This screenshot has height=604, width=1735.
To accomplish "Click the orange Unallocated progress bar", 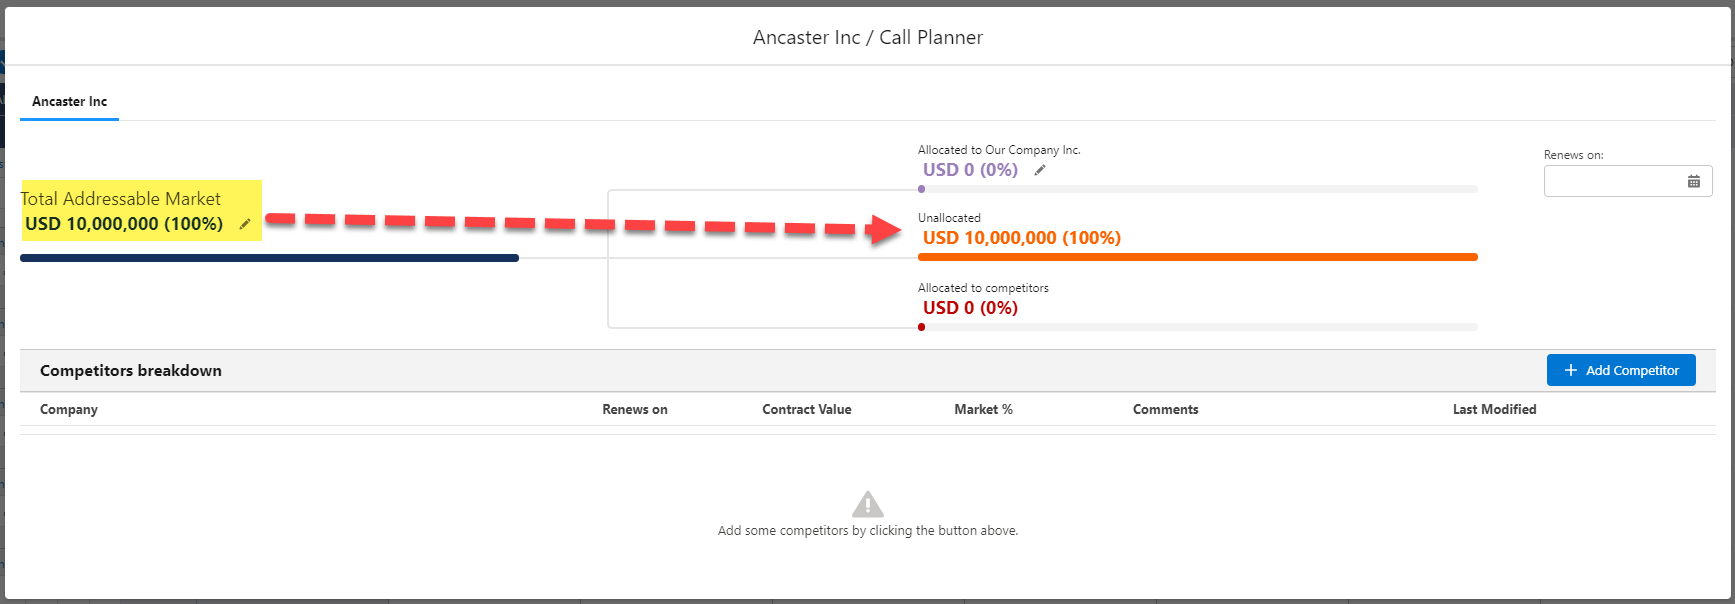I will [1197, 257].
